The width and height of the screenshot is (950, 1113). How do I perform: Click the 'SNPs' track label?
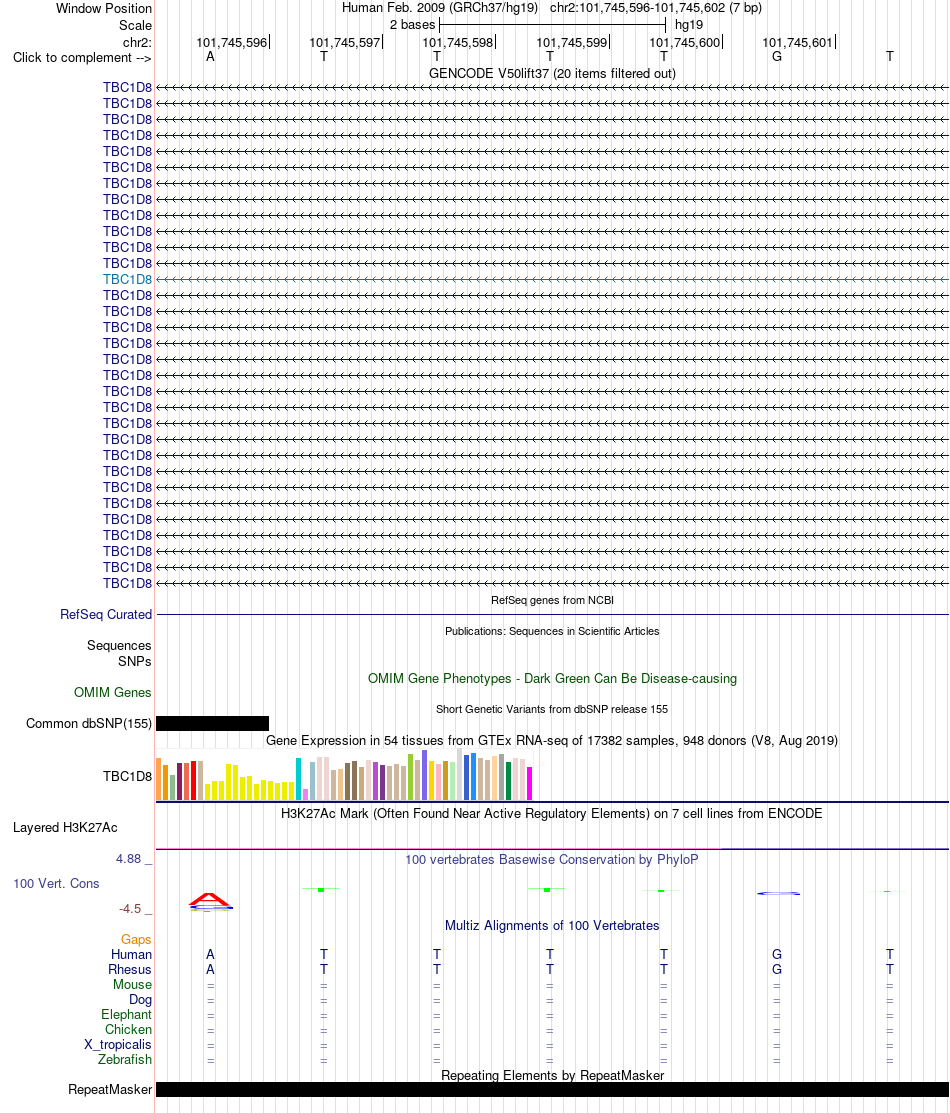(x=135, y=662)
